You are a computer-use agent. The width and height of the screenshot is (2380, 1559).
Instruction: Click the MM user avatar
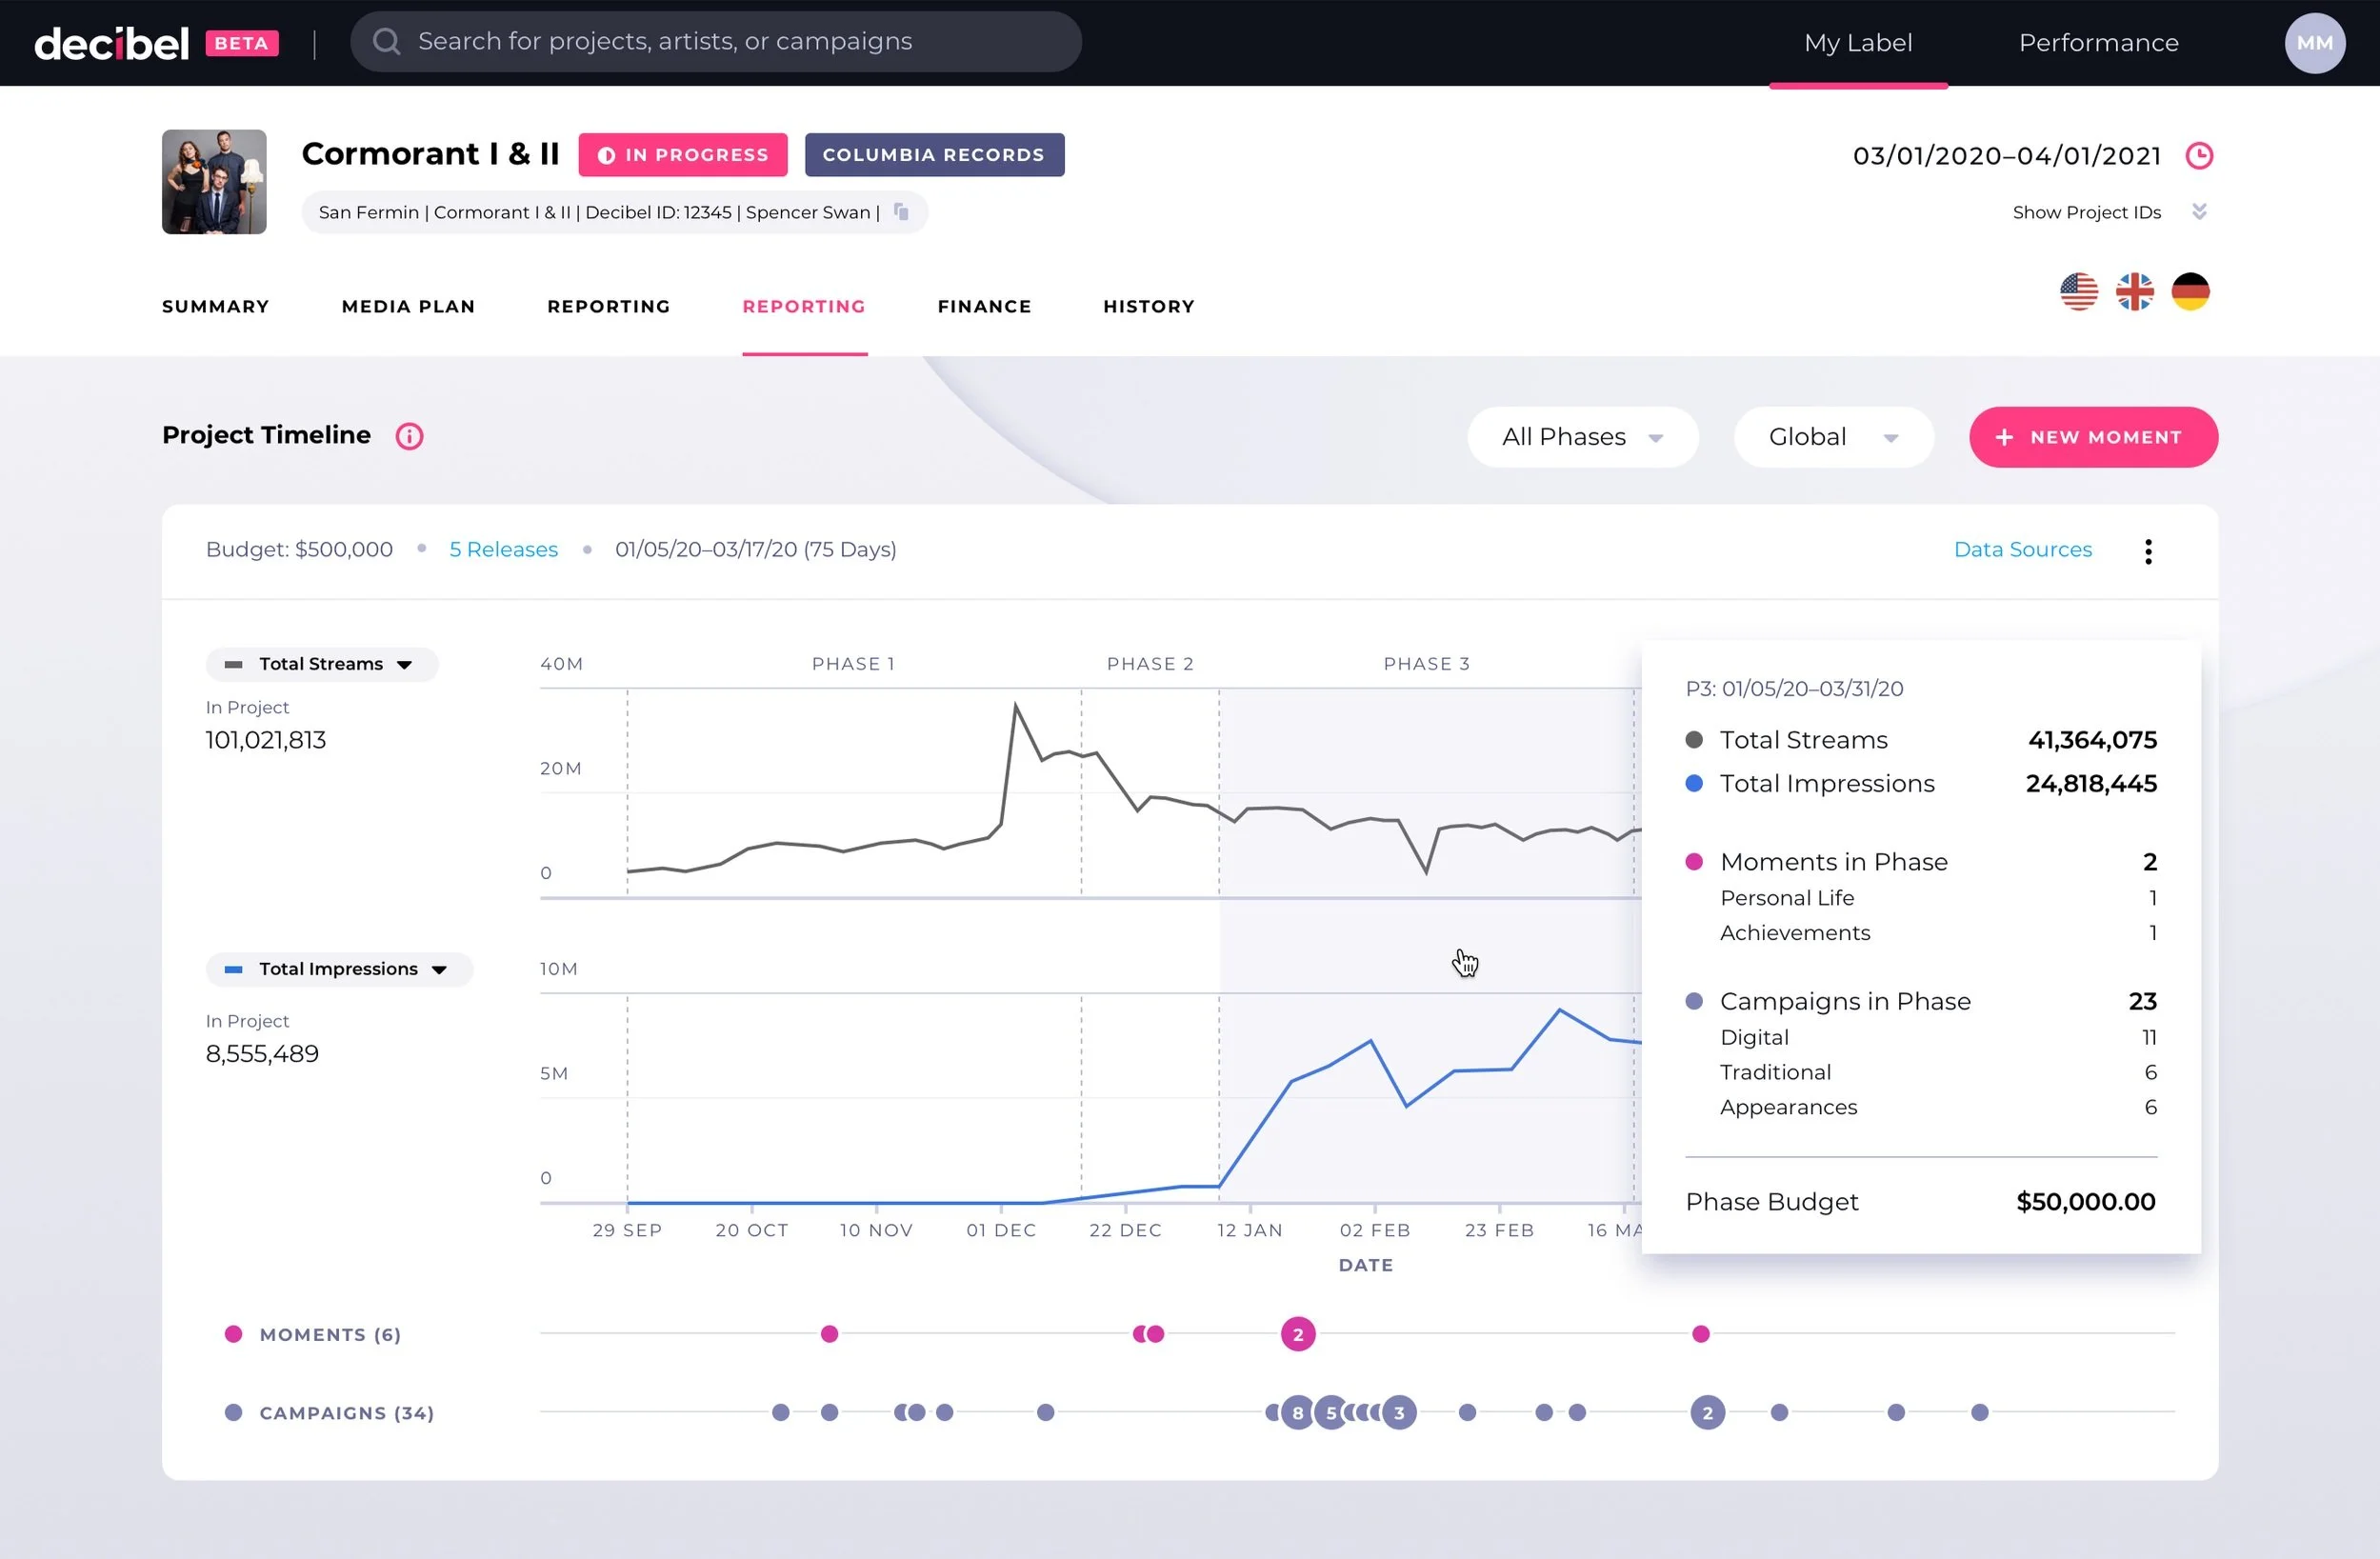pyautogui.click(x=2314, y=43)
